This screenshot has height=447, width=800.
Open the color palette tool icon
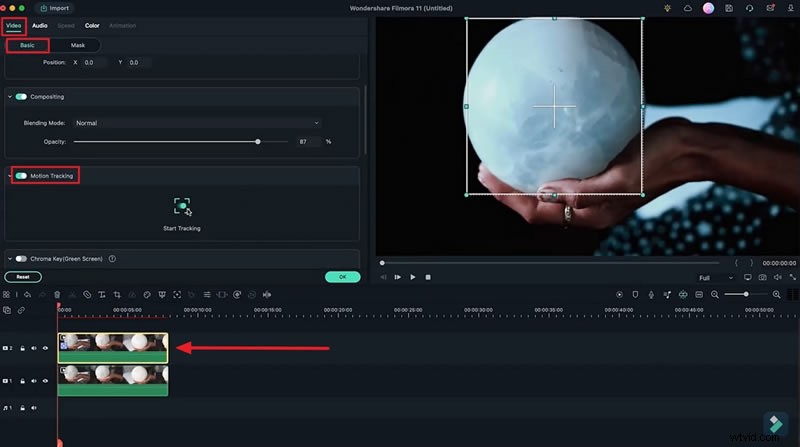[147, 294]
